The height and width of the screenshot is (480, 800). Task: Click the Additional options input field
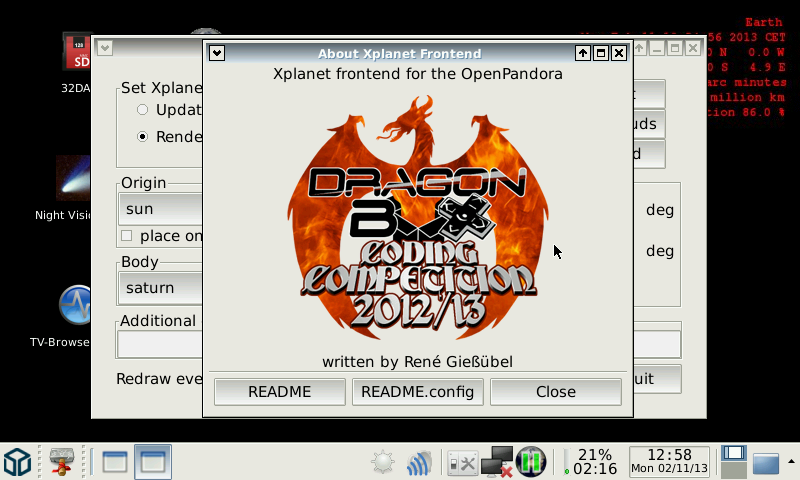coord(160,345)
